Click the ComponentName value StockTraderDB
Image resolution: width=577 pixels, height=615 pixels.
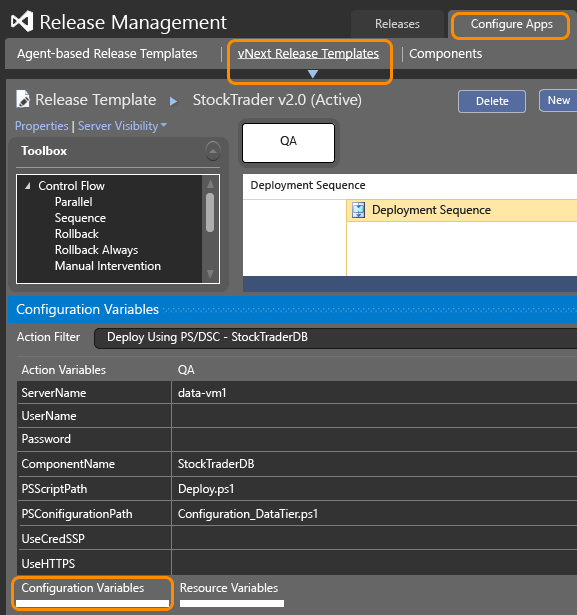click(x=216, y=464)
